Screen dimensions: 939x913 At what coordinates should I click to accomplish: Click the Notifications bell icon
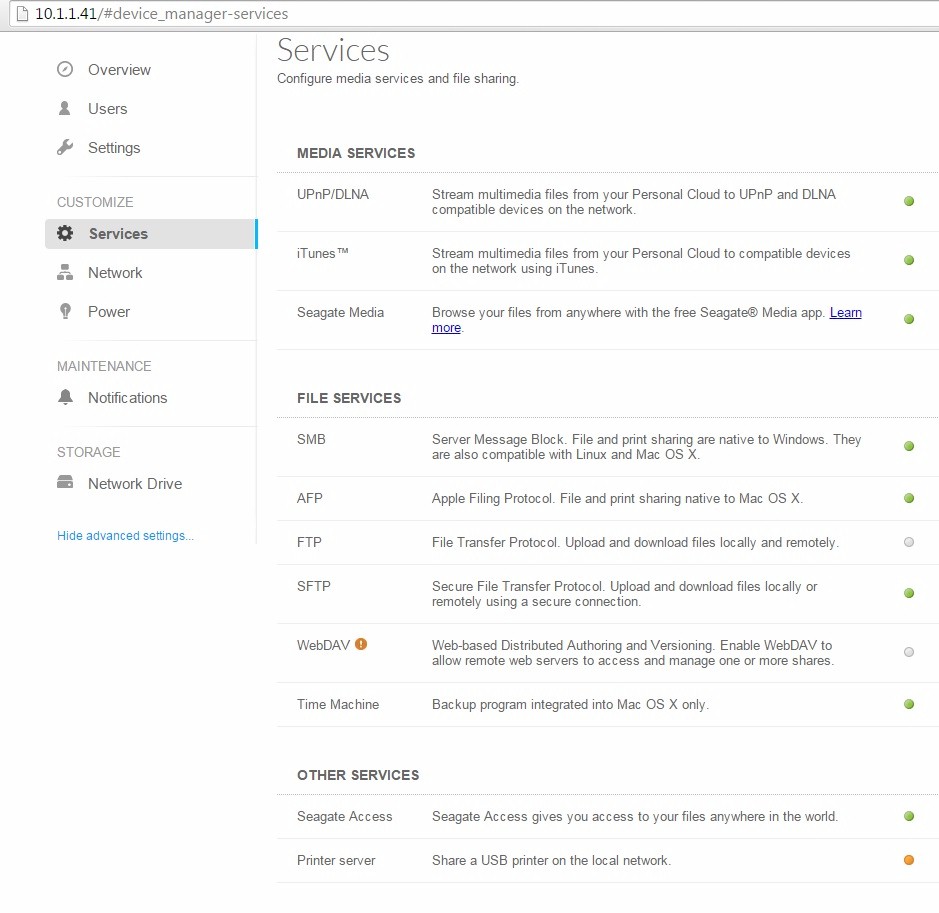[x=65, y=397]
